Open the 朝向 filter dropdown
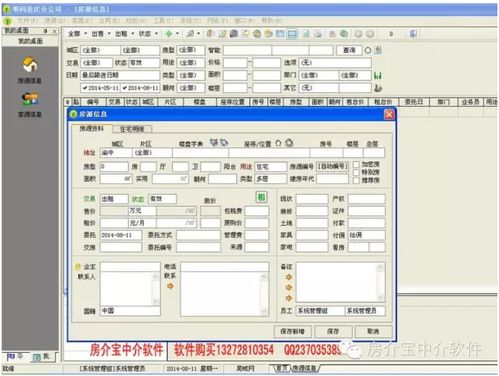 [x=190, y=88]
